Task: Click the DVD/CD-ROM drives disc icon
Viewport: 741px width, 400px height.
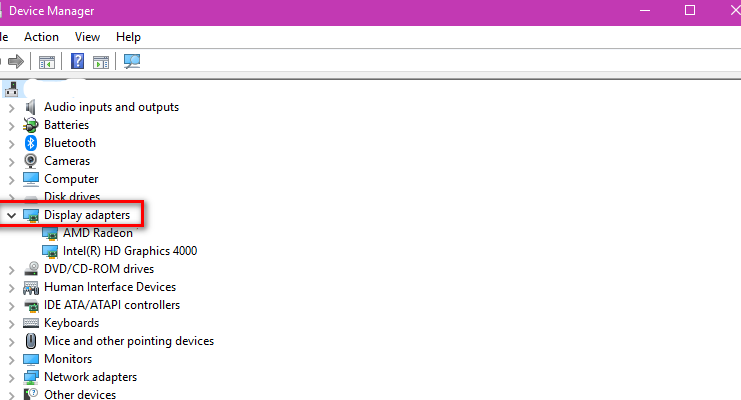Action: pos(31,269)
